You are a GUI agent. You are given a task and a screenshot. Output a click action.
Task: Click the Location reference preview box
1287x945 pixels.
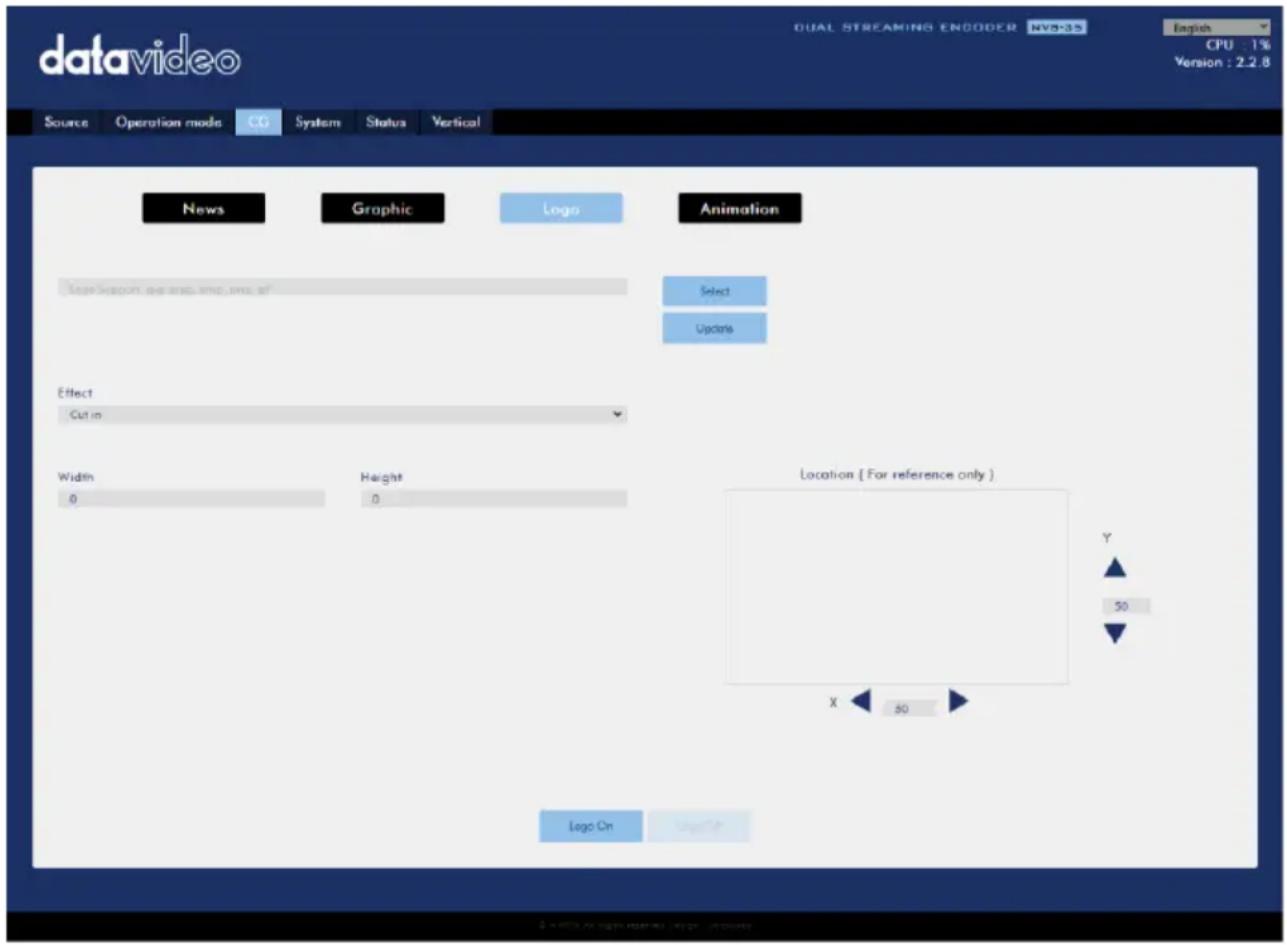[x=896, y=587]
